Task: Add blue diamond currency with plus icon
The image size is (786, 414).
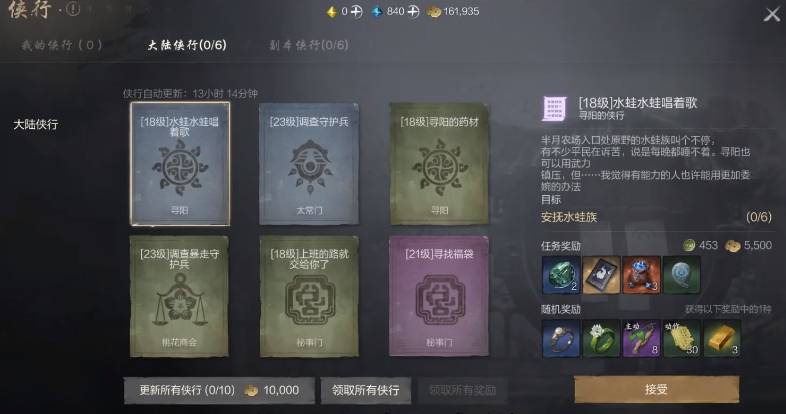Action: point(413,12)
